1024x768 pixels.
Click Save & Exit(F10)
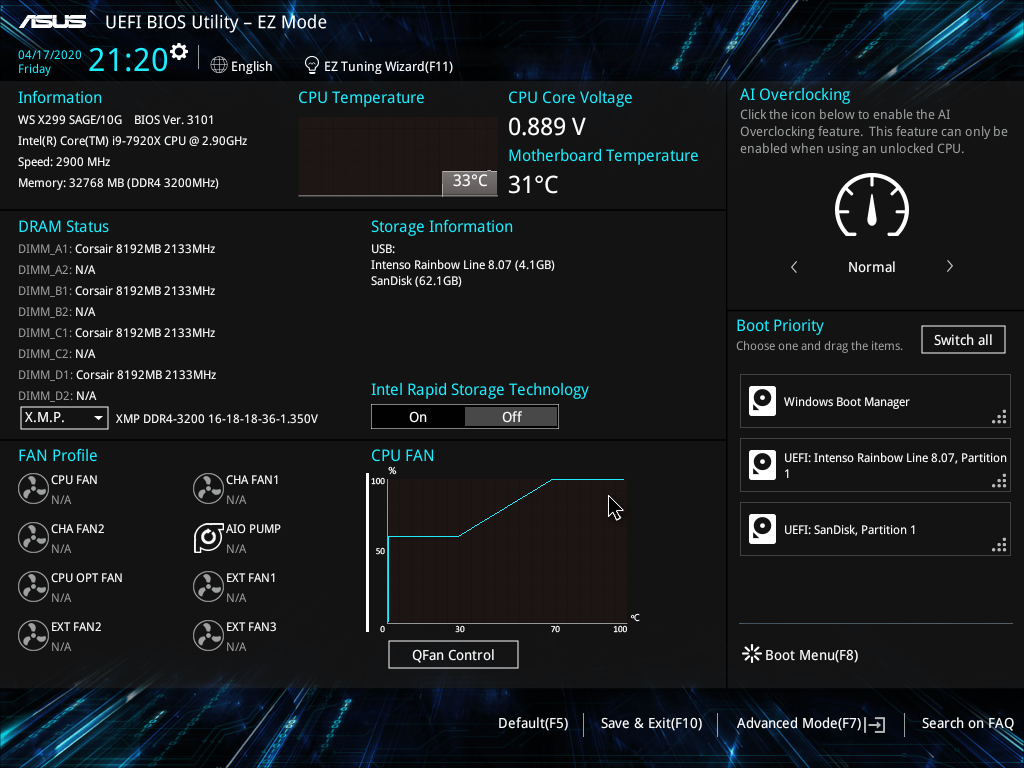[x=651, y=723]
